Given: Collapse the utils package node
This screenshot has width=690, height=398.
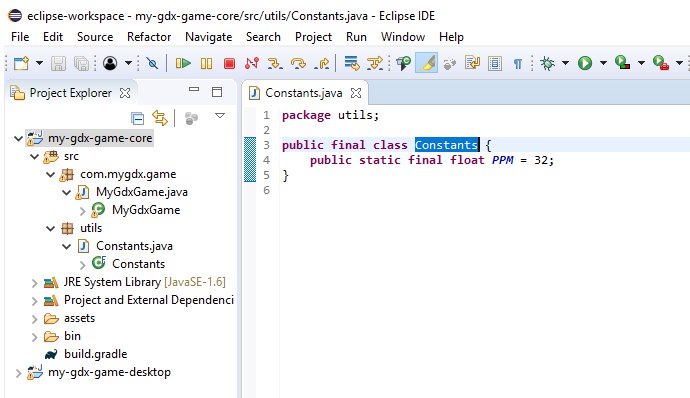Looking at the screenshot, I should pyautogui.click(x=51, y=228).
